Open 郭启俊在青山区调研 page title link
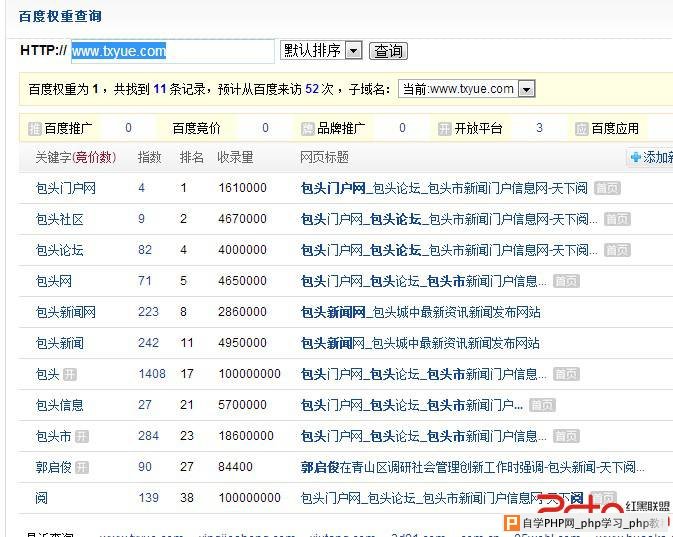Viewport: 673px width, 537px height. pyautogui.click(x=473, y=467)
